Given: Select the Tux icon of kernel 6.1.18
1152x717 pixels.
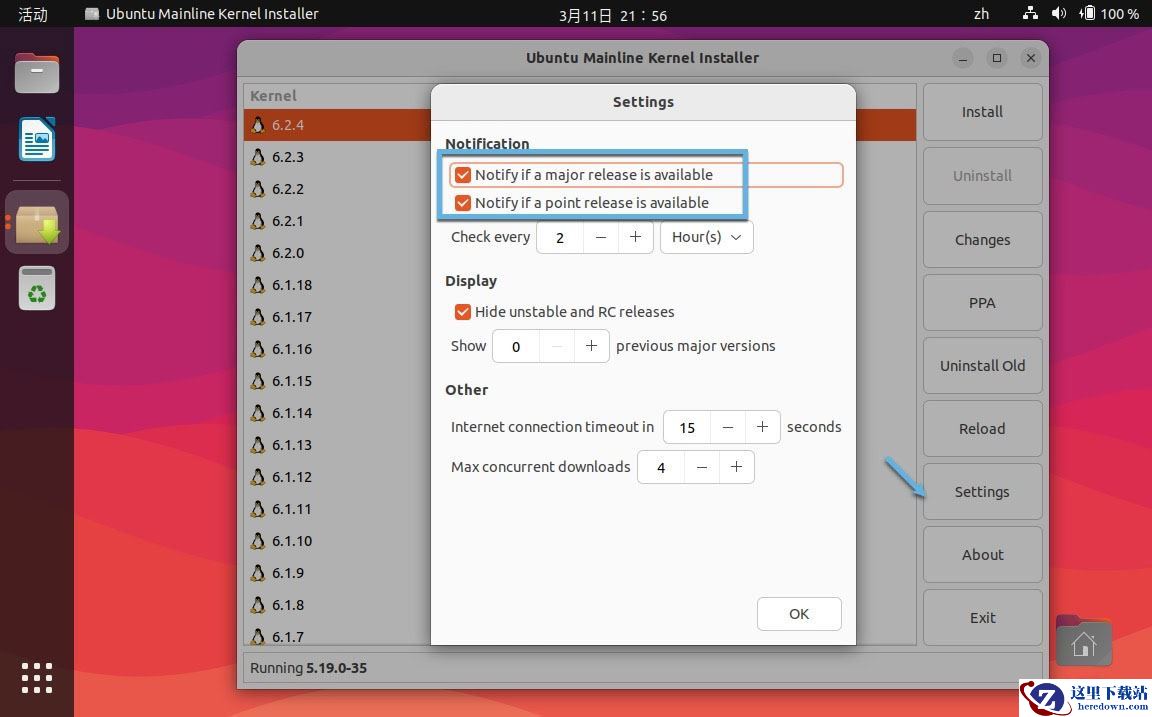Looking at the screenshot, I should [258, 284].
